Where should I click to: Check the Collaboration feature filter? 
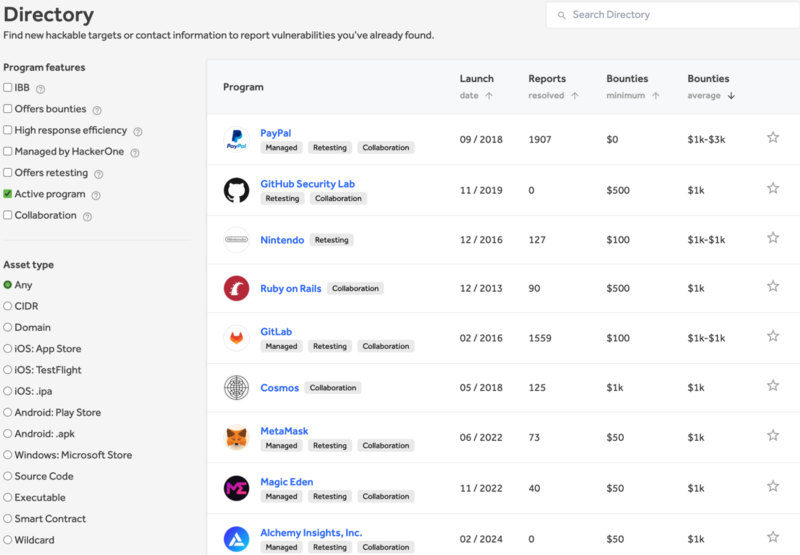tap(8, 215)
